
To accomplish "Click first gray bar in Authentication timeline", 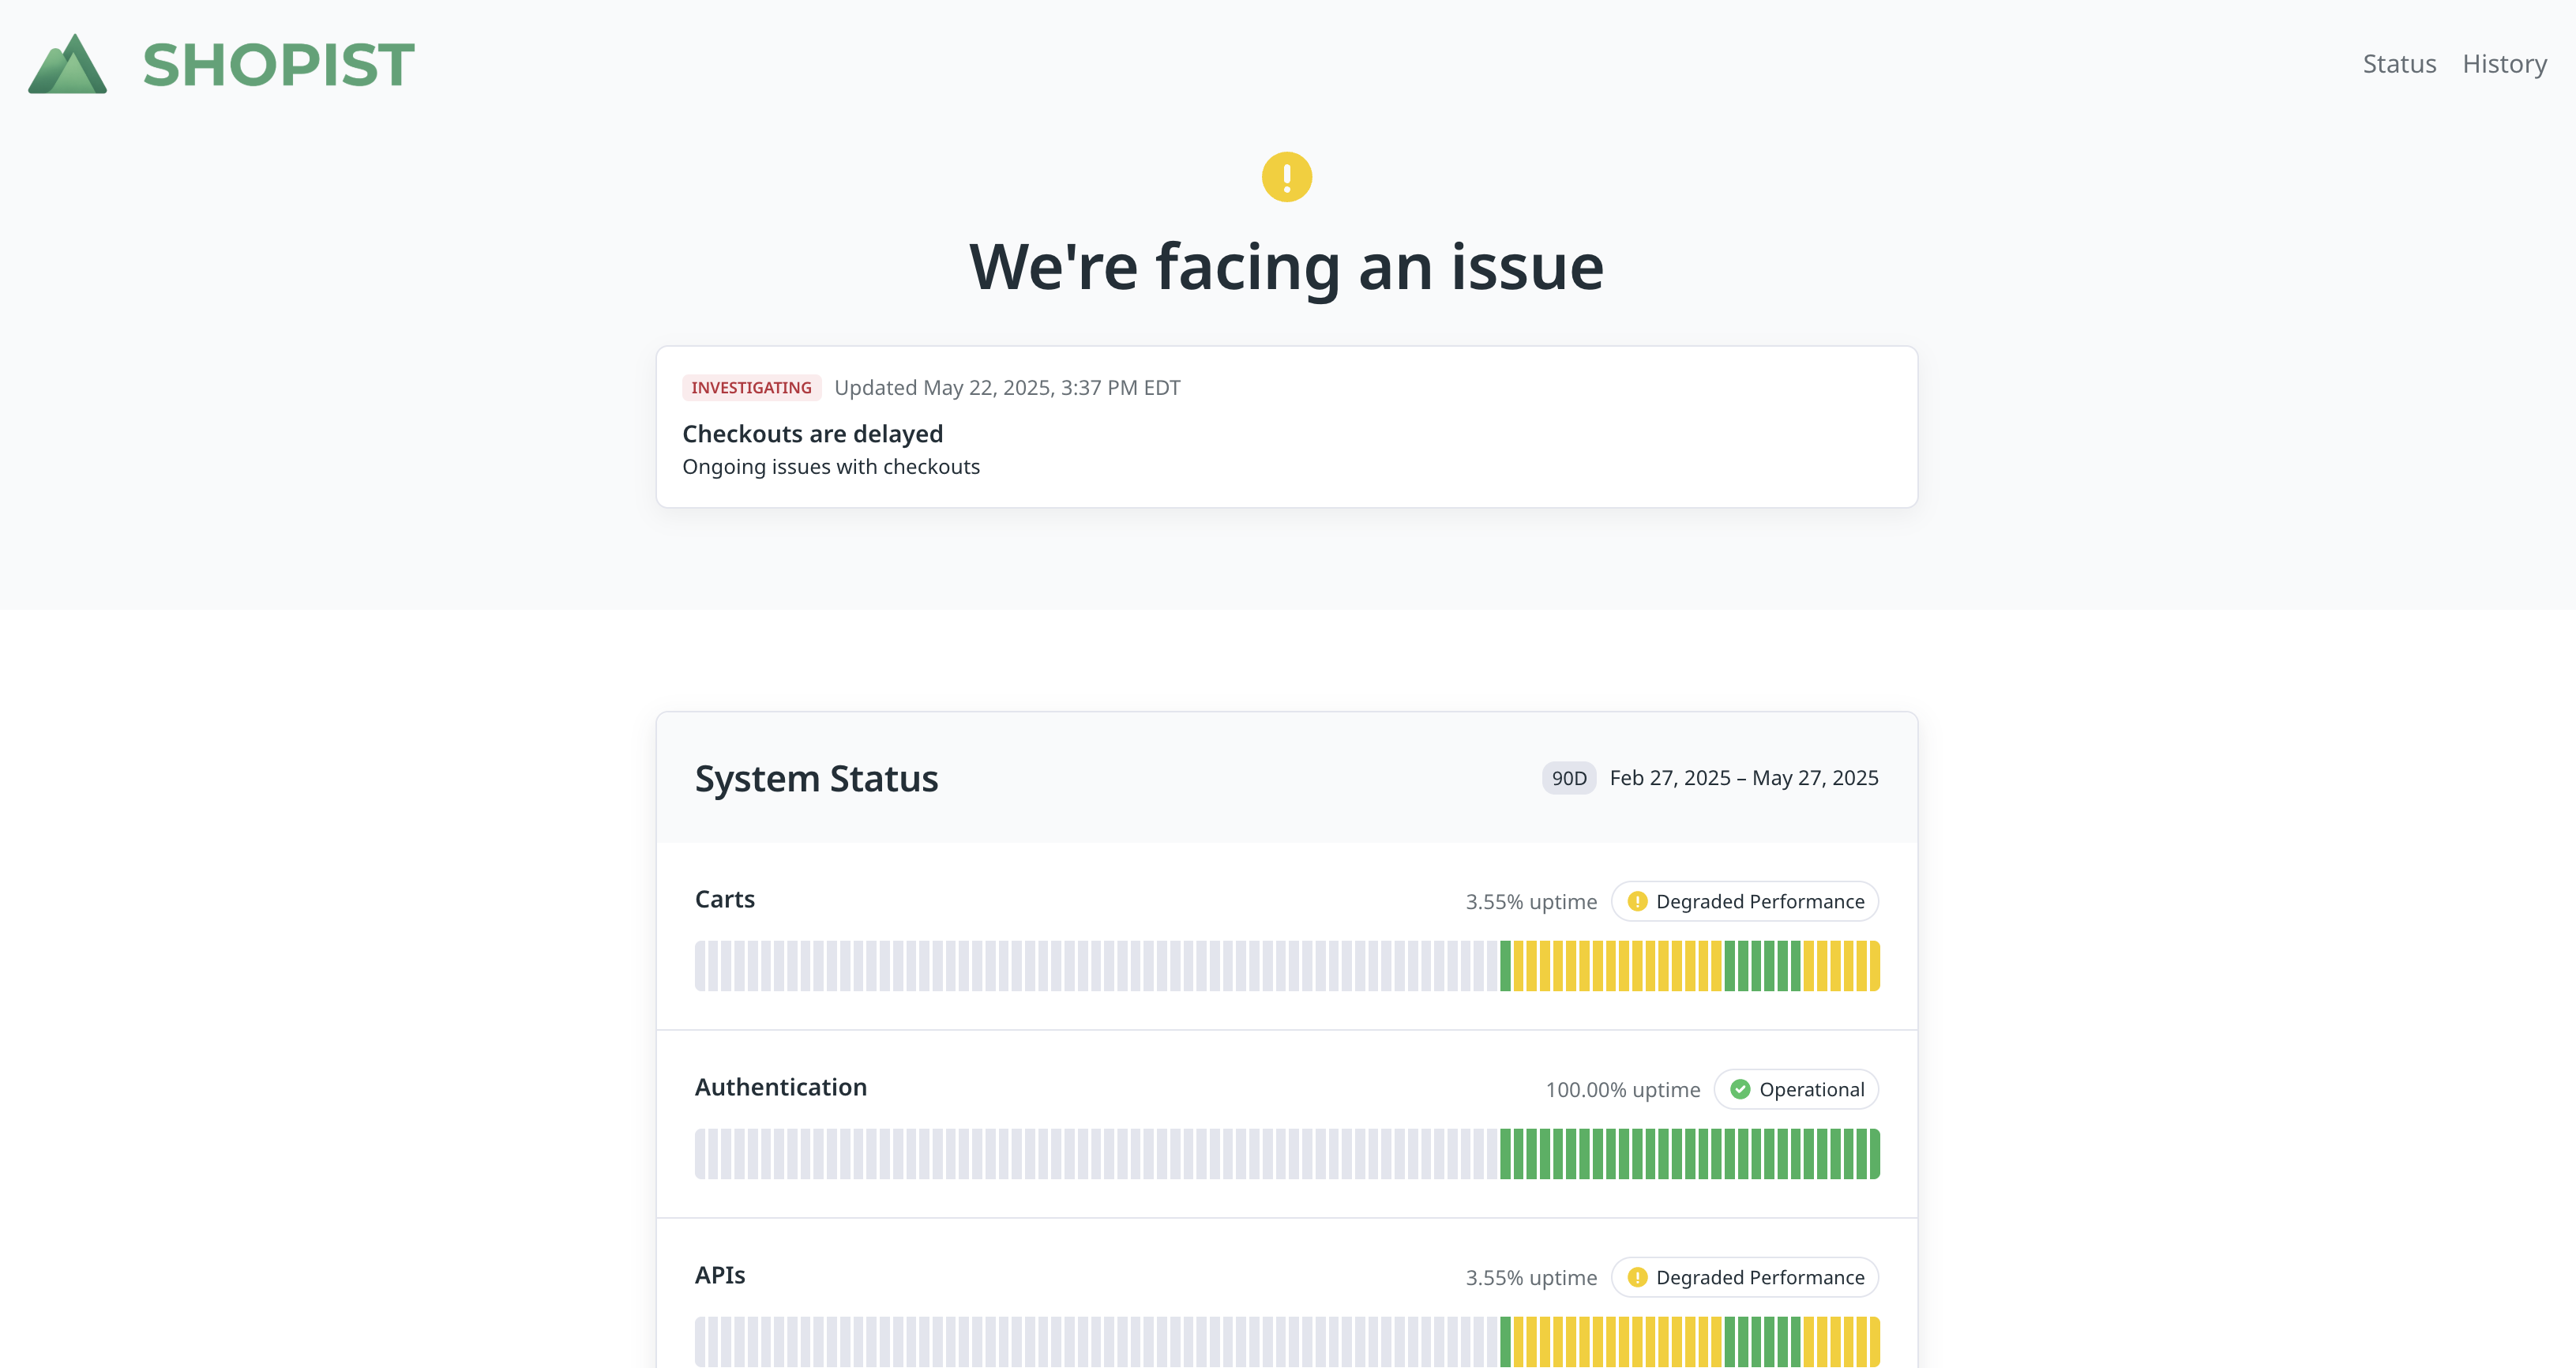I will (701, 1154).
